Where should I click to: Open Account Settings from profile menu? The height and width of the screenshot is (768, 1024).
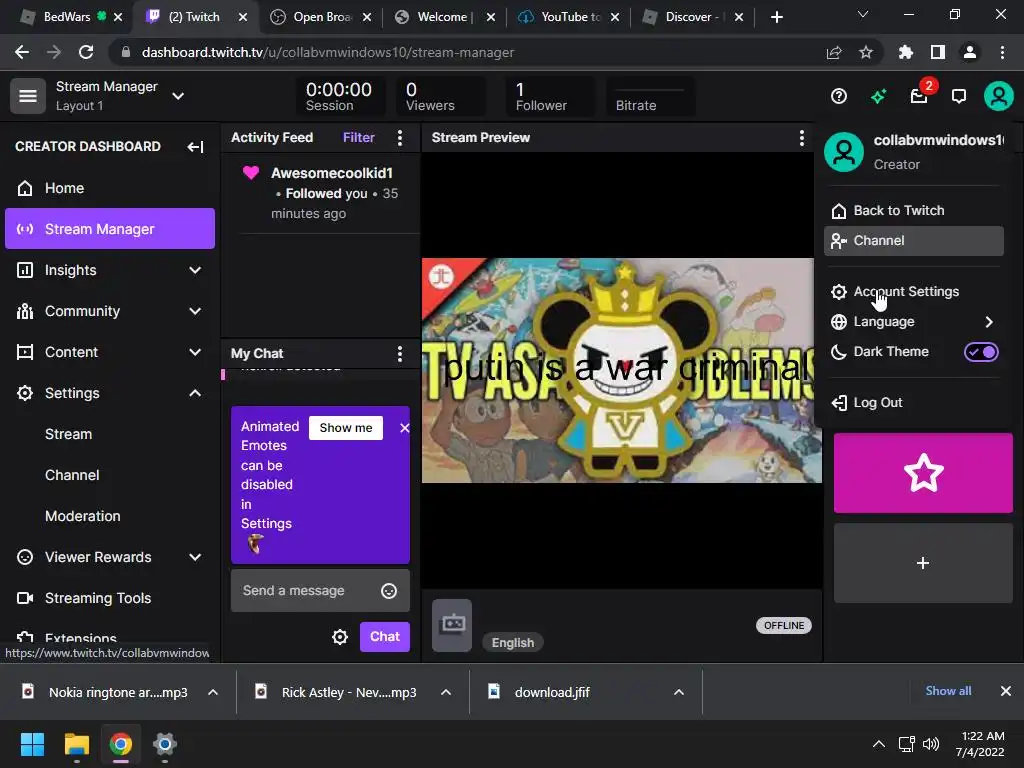(x=914, y=291)
